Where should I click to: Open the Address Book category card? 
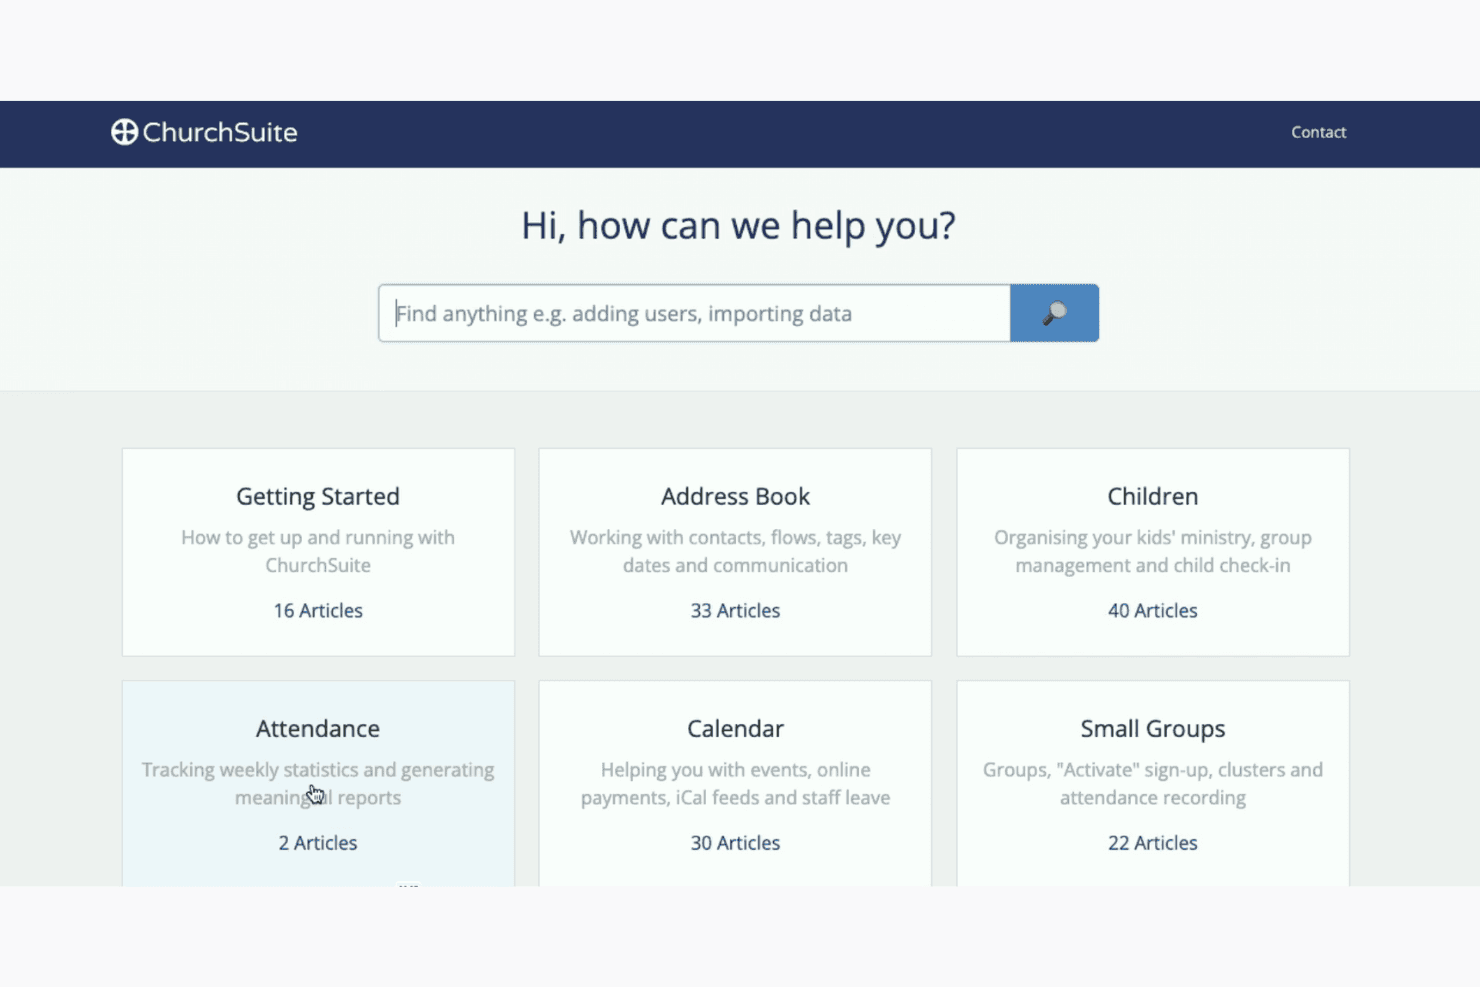(735, 552)
